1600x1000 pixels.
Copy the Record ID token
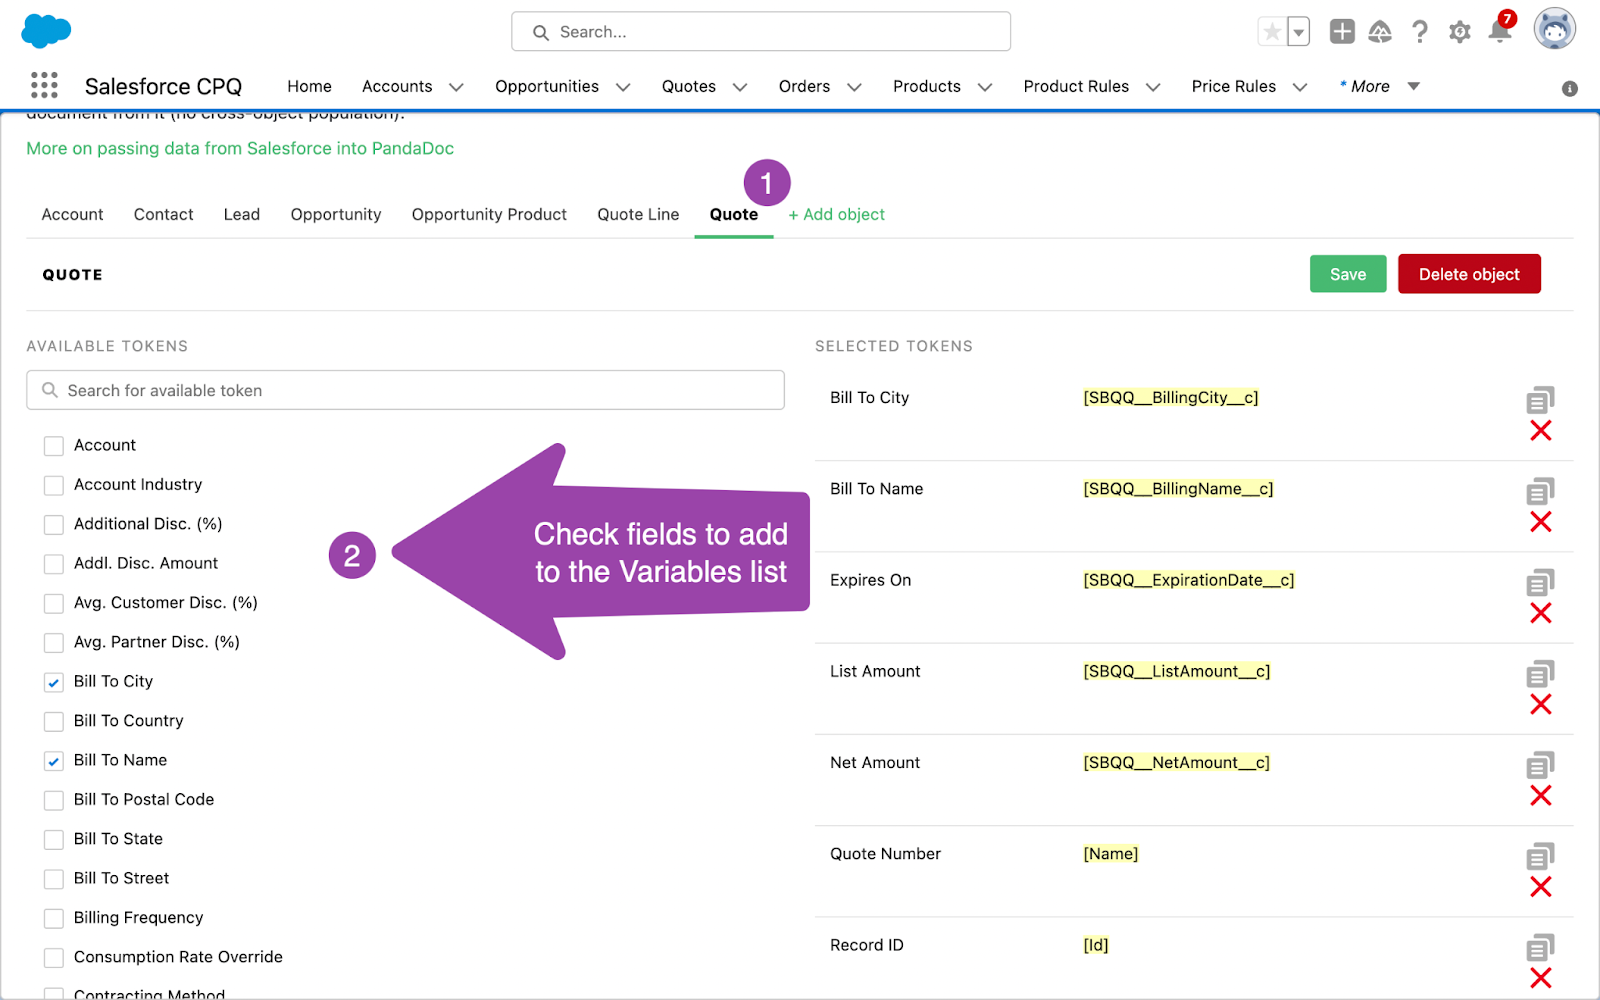coord(1540,947)
